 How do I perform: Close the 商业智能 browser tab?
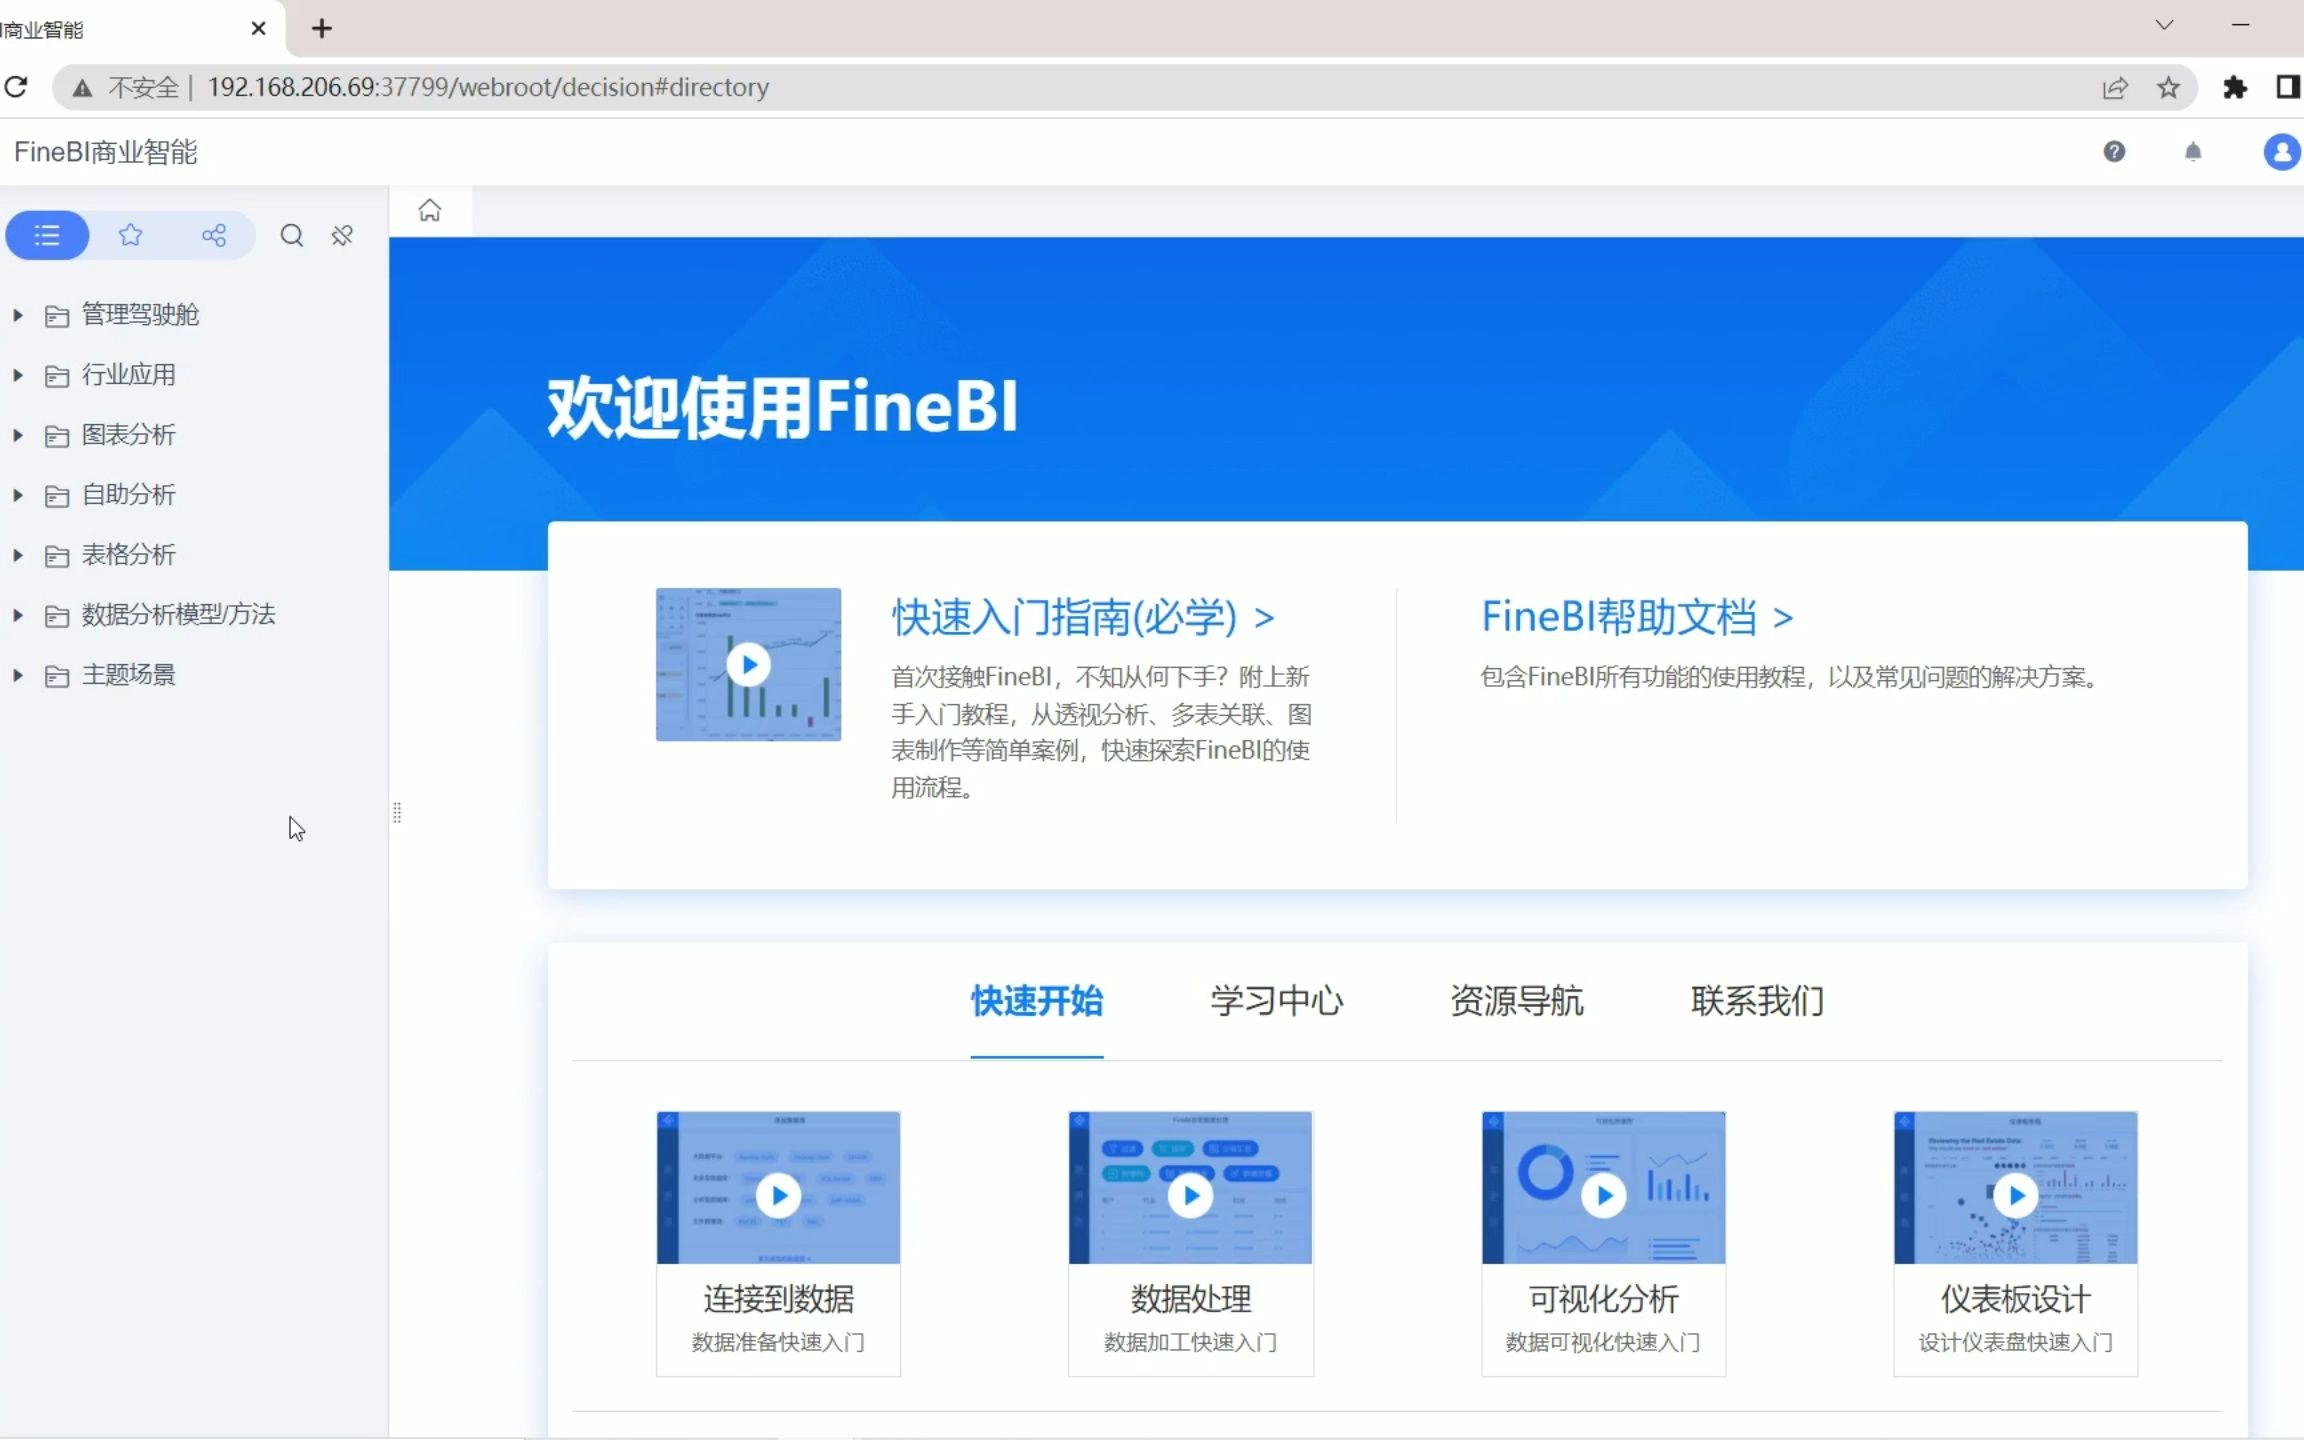coord(259,29)
